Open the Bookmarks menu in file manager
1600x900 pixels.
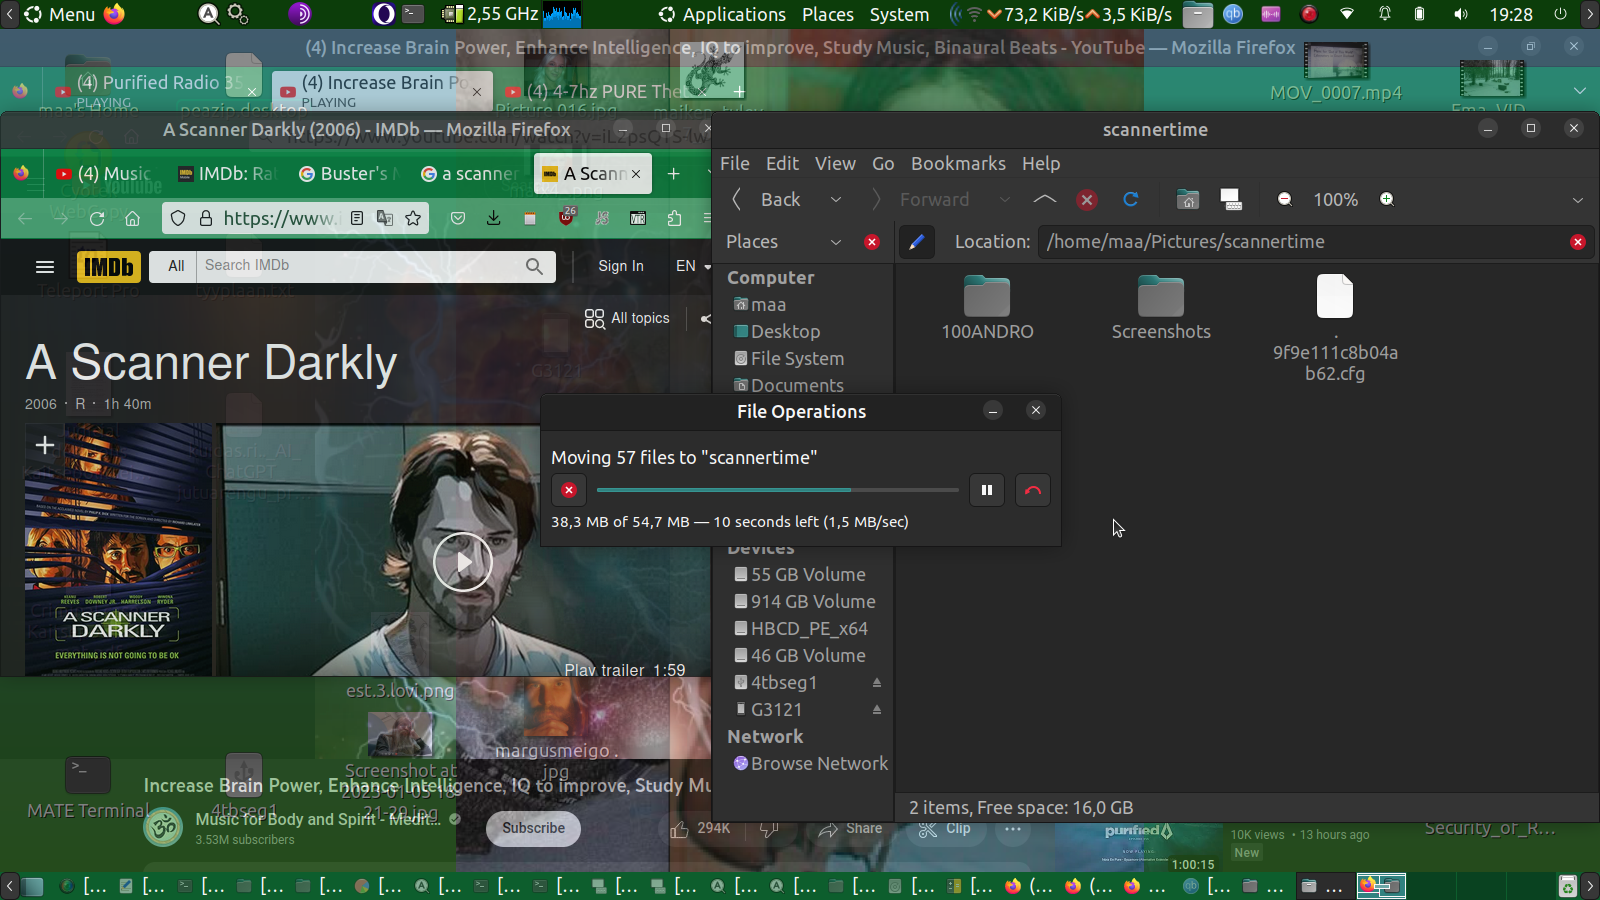pos(958,164)
